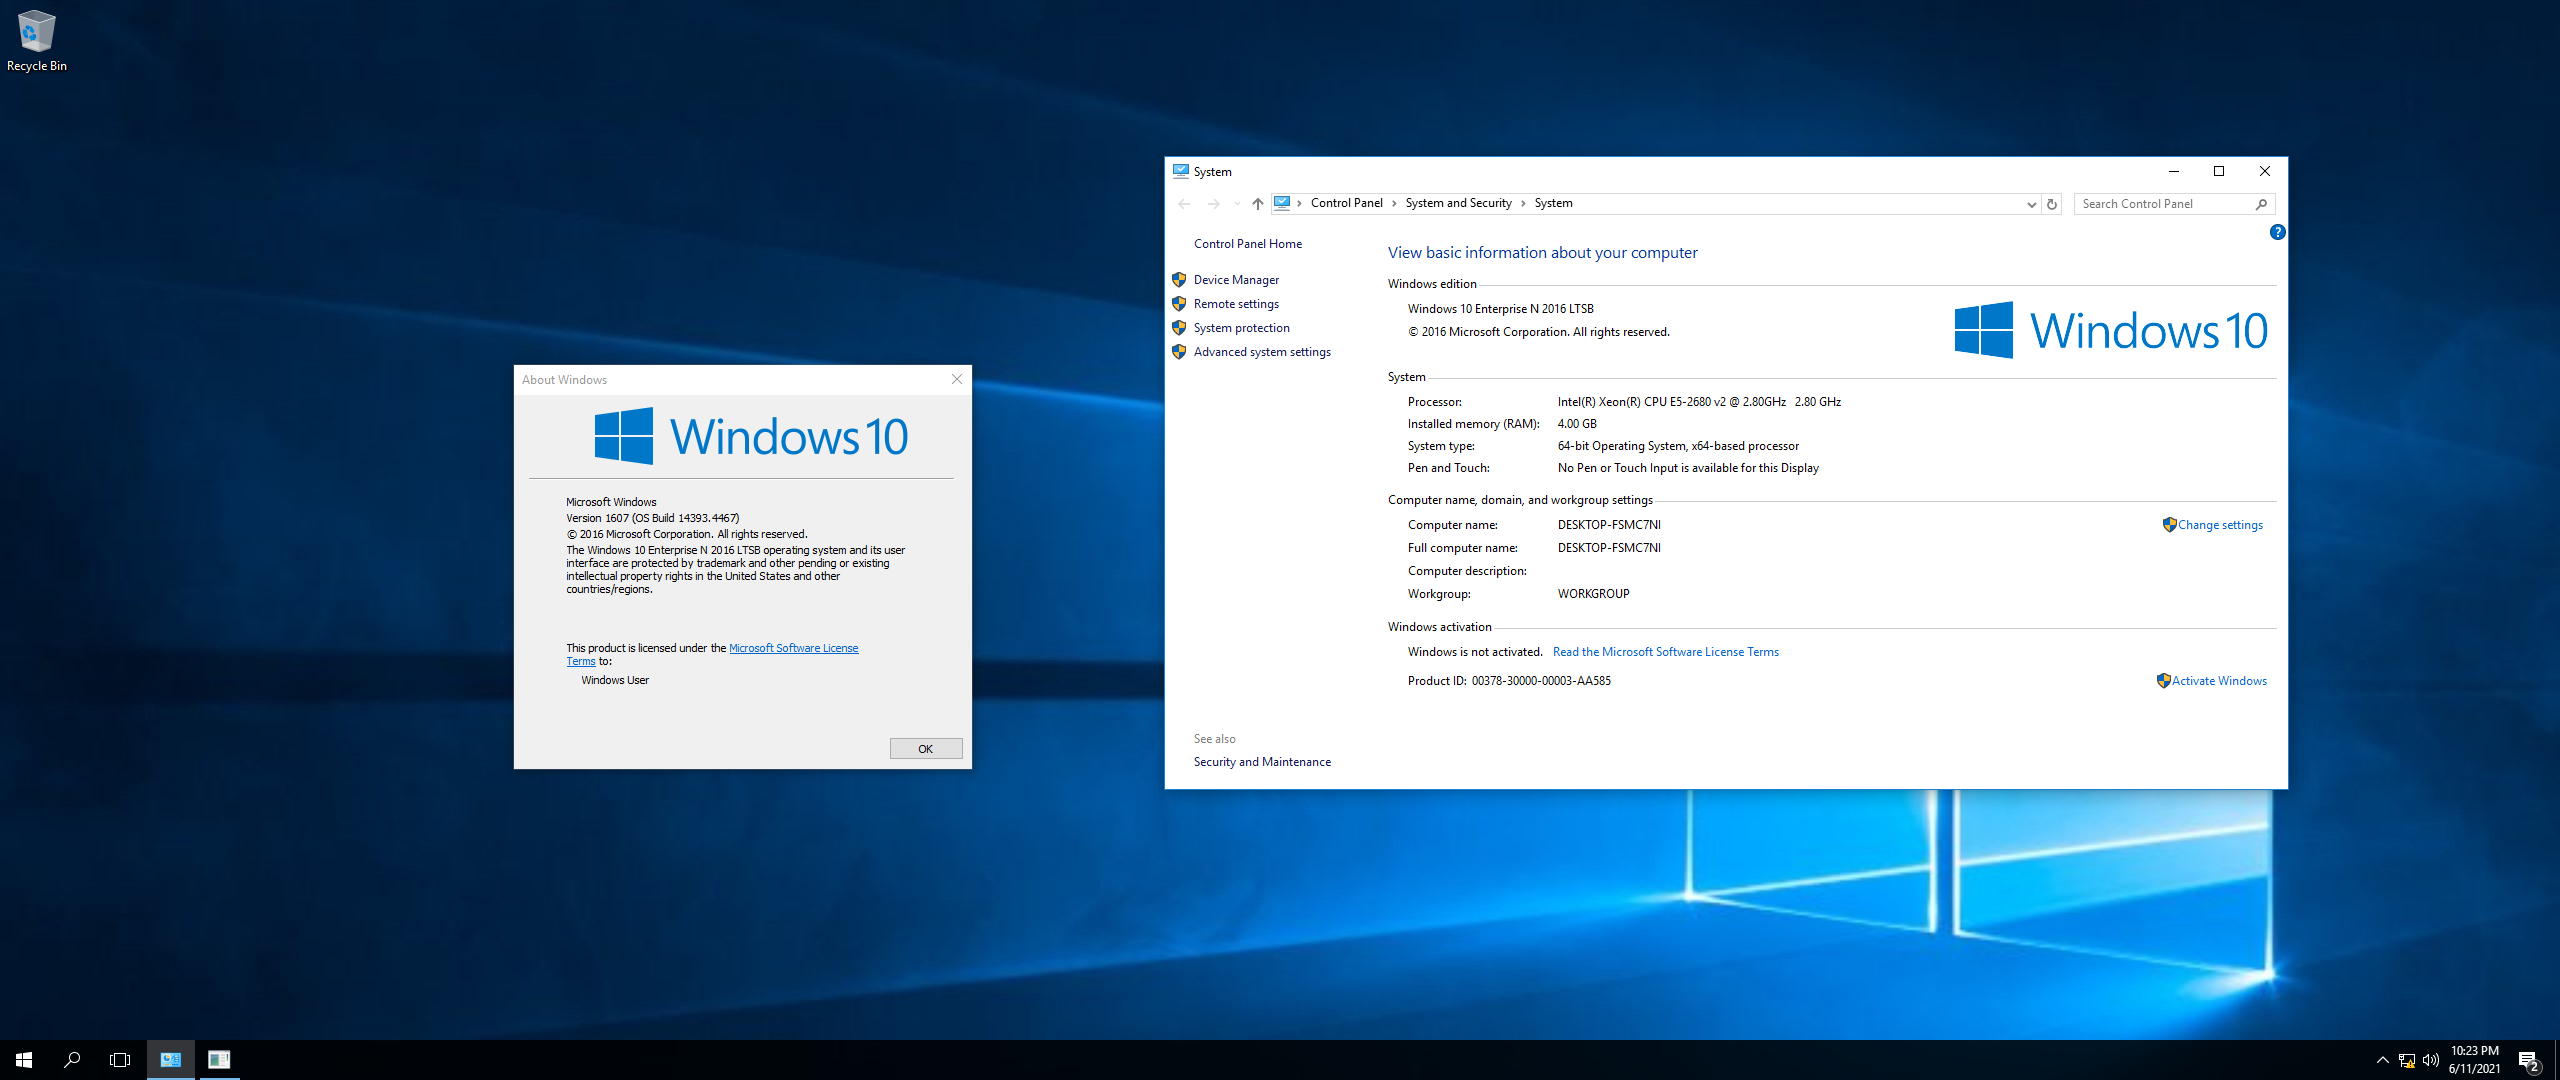Viewport: 2560px width, 1080px height.
Task: Open Action Center notifications icon
Action: click(2529, 1060)
